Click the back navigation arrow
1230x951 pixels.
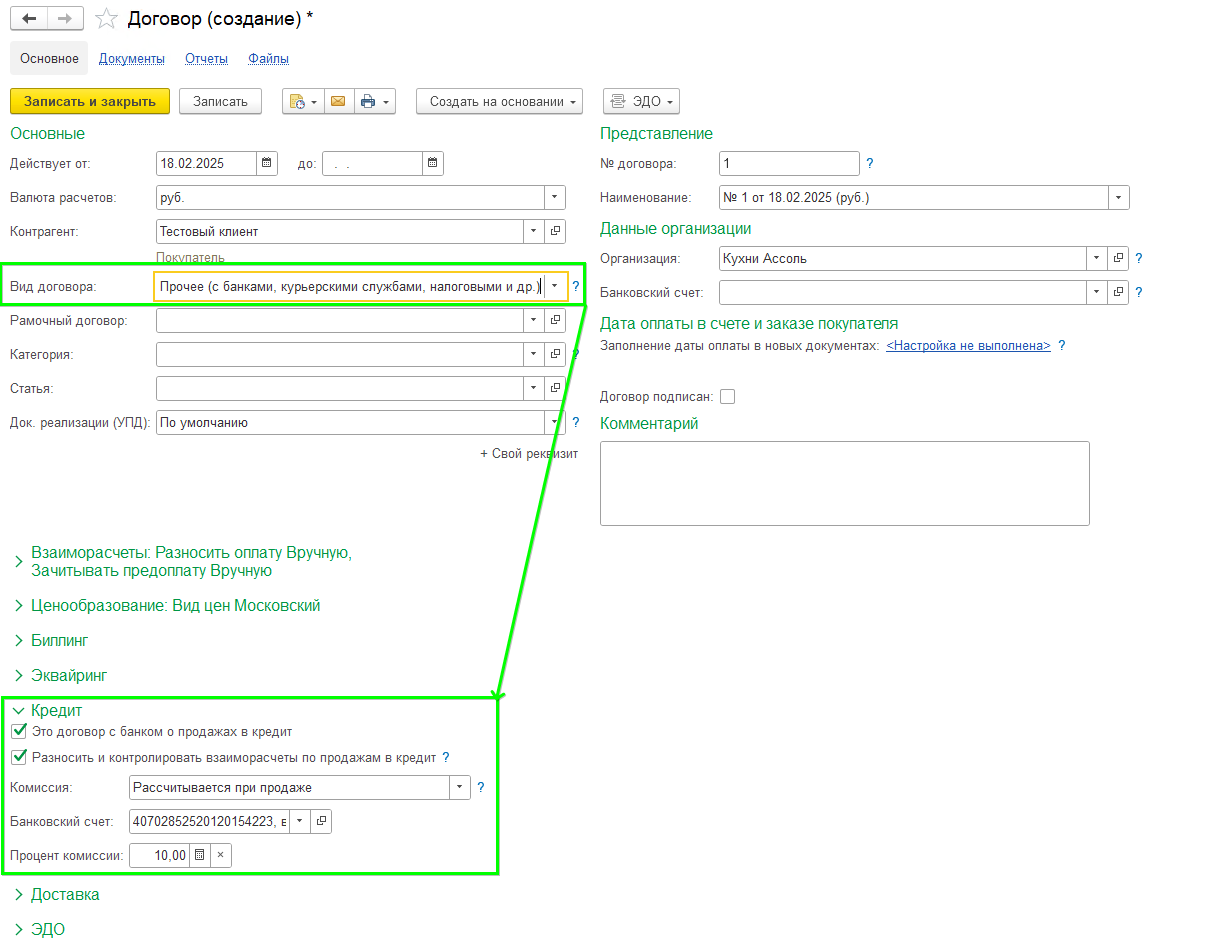click(29, 20)
